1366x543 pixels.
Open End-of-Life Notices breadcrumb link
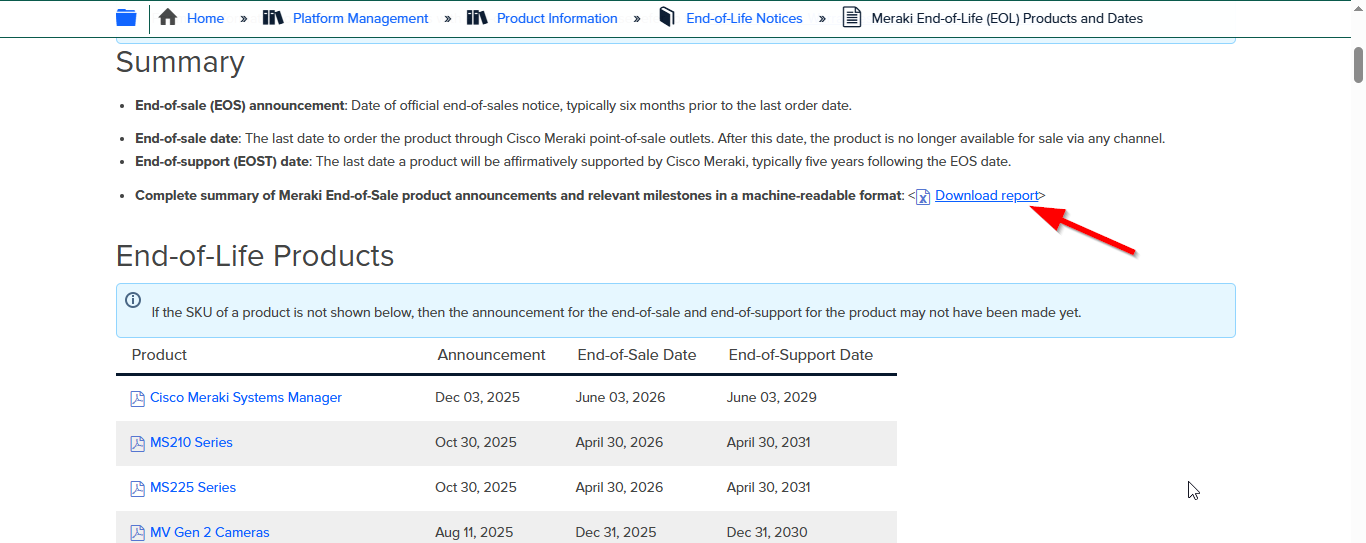pos(744,18)
